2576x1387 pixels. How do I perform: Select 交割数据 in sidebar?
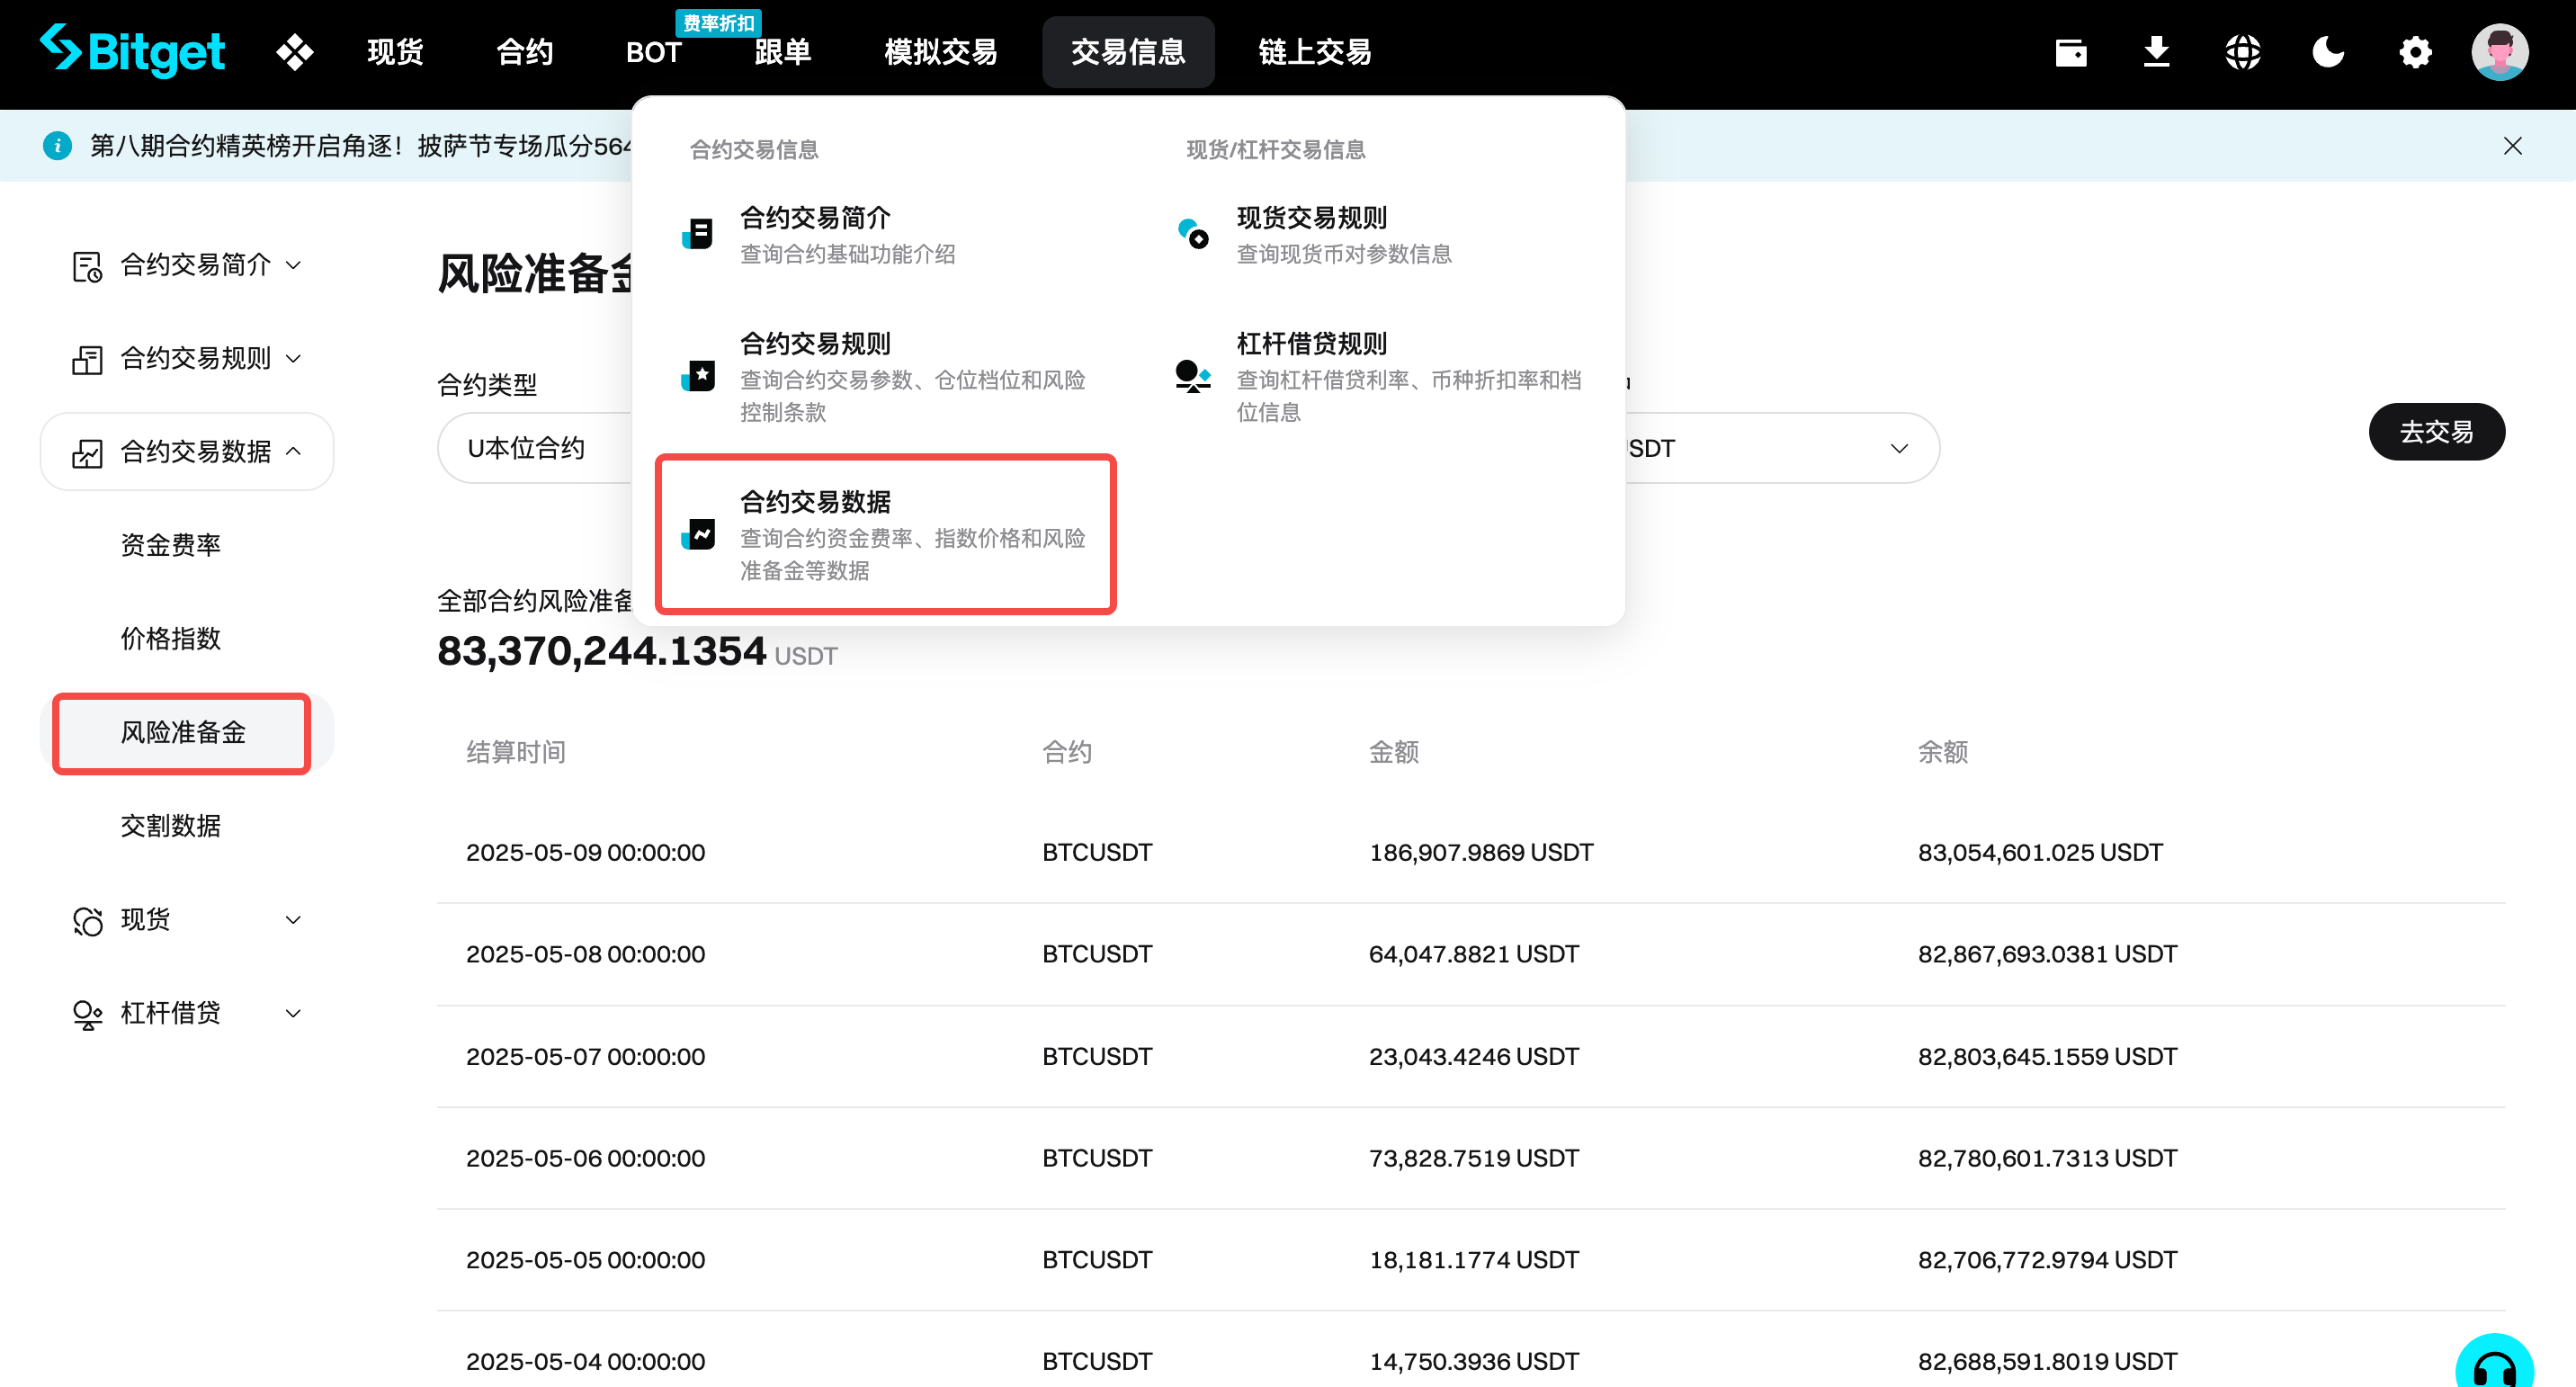170,826
